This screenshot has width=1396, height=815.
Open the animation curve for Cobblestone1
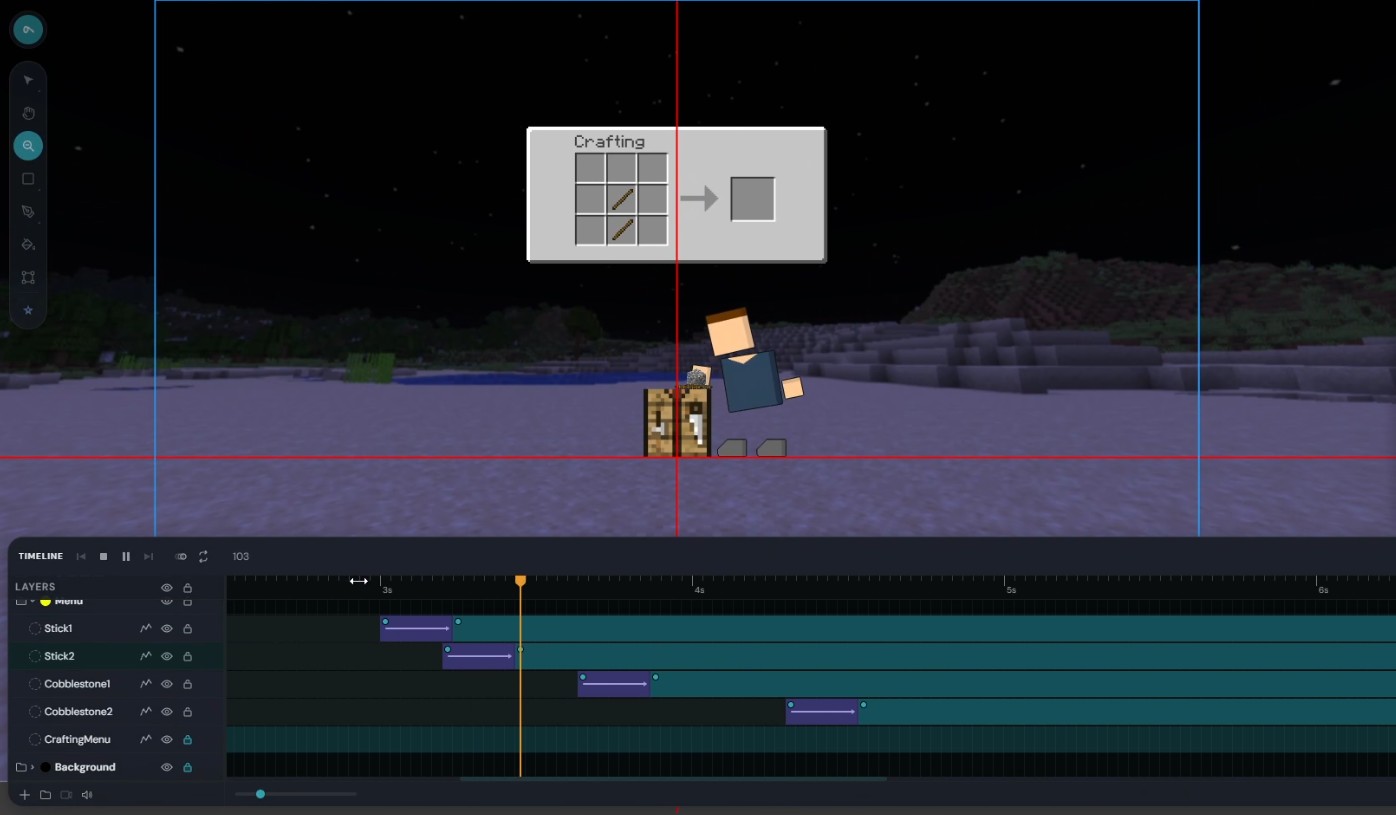146,684
